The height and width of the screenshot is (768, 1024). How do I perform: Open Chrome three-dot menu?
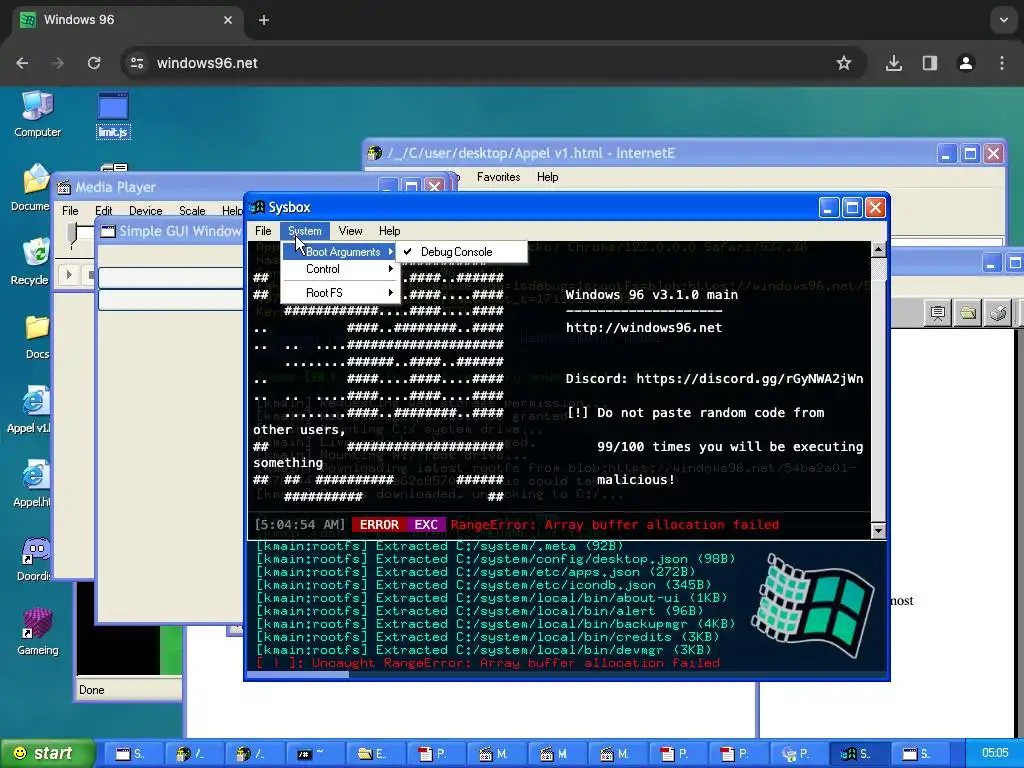[x=1002, y=63]
